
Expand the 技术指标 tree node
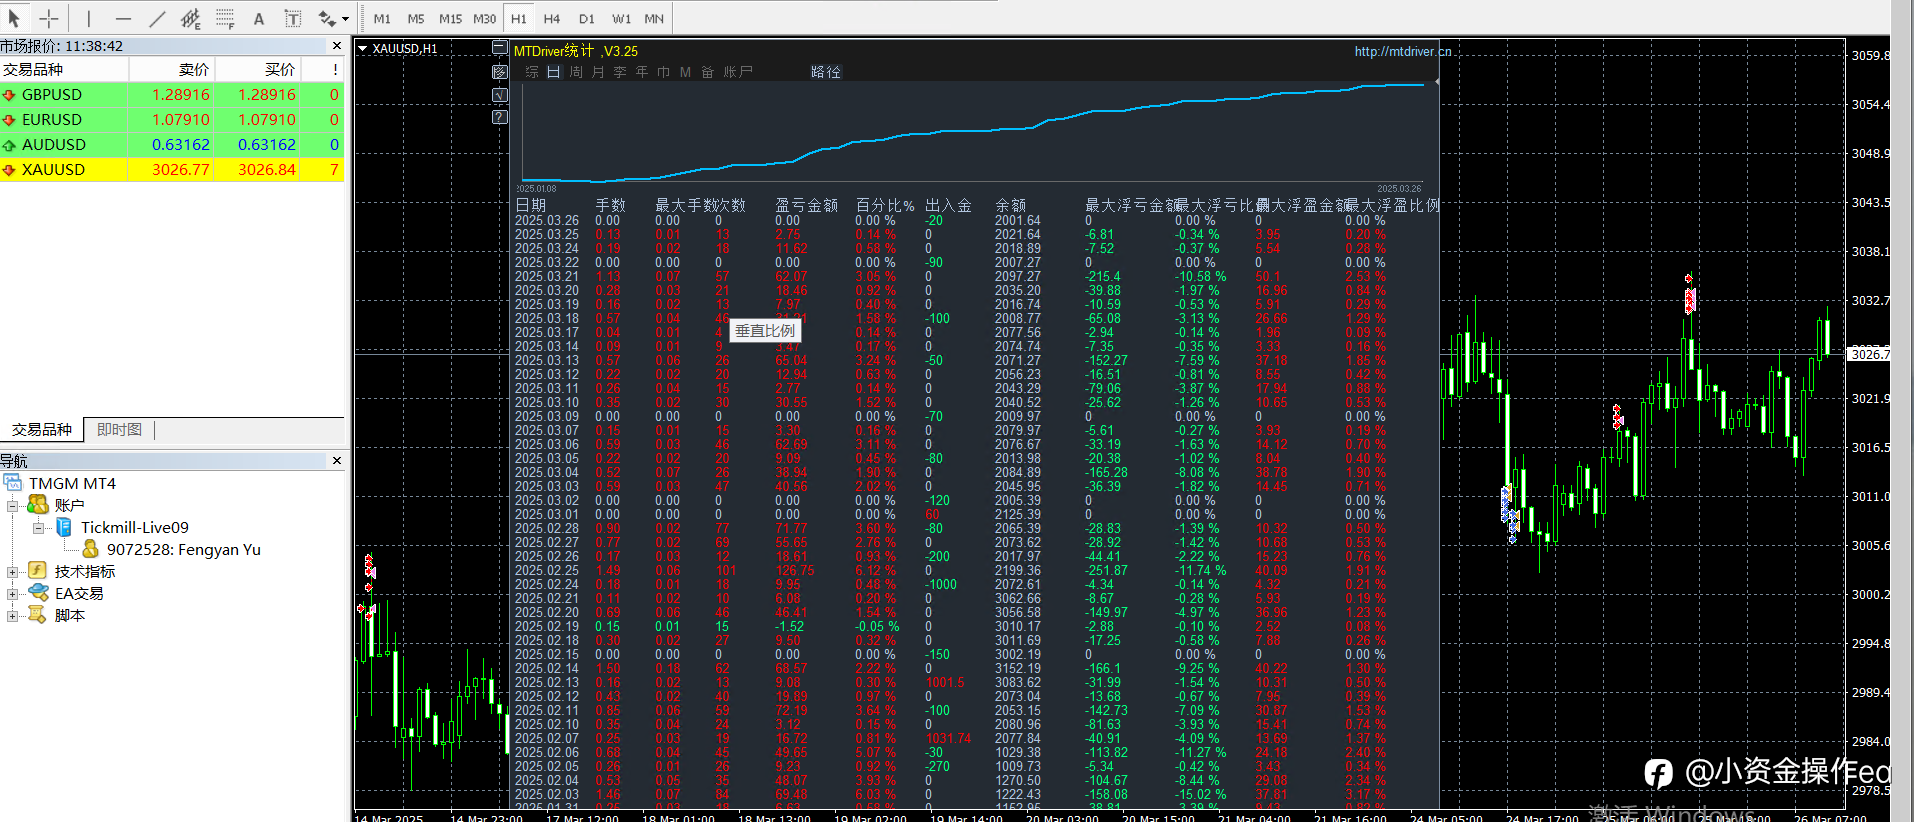click(12, 572)
